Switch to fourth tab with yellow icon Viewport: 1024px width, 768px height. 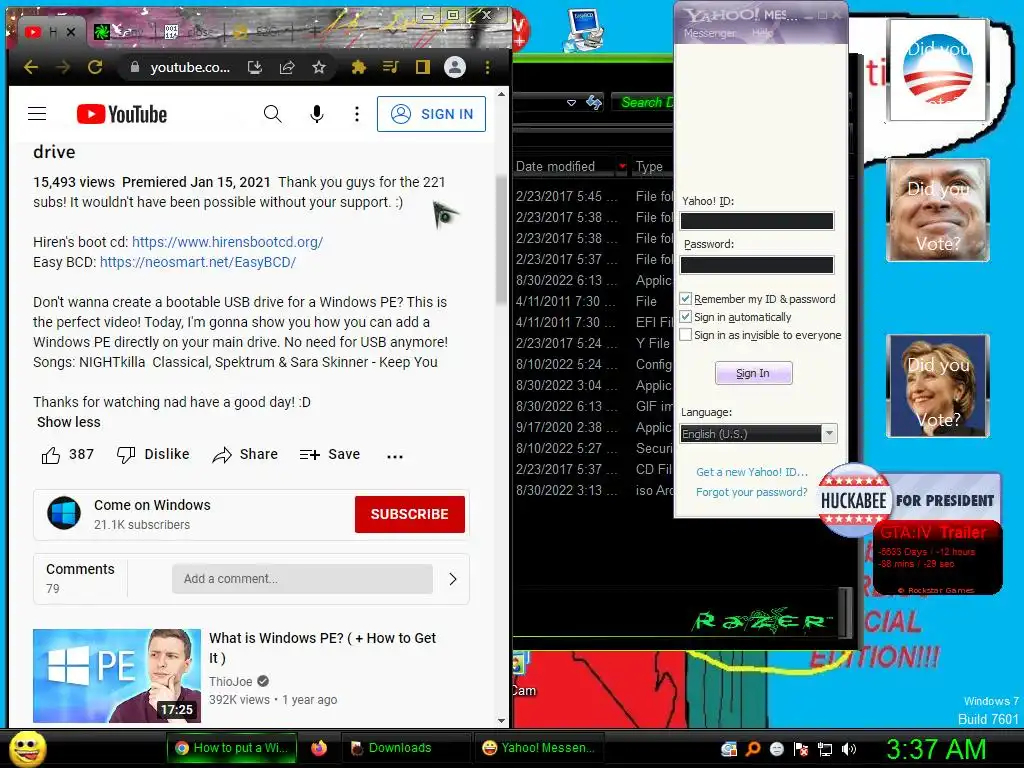(259, 31)
